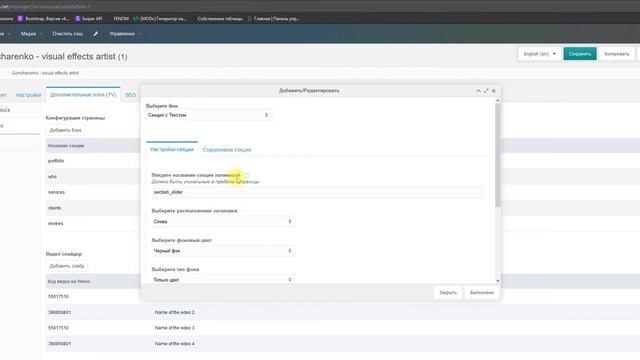
Task: Select the Name of the video 4 cell
Action: click(175, 344)
